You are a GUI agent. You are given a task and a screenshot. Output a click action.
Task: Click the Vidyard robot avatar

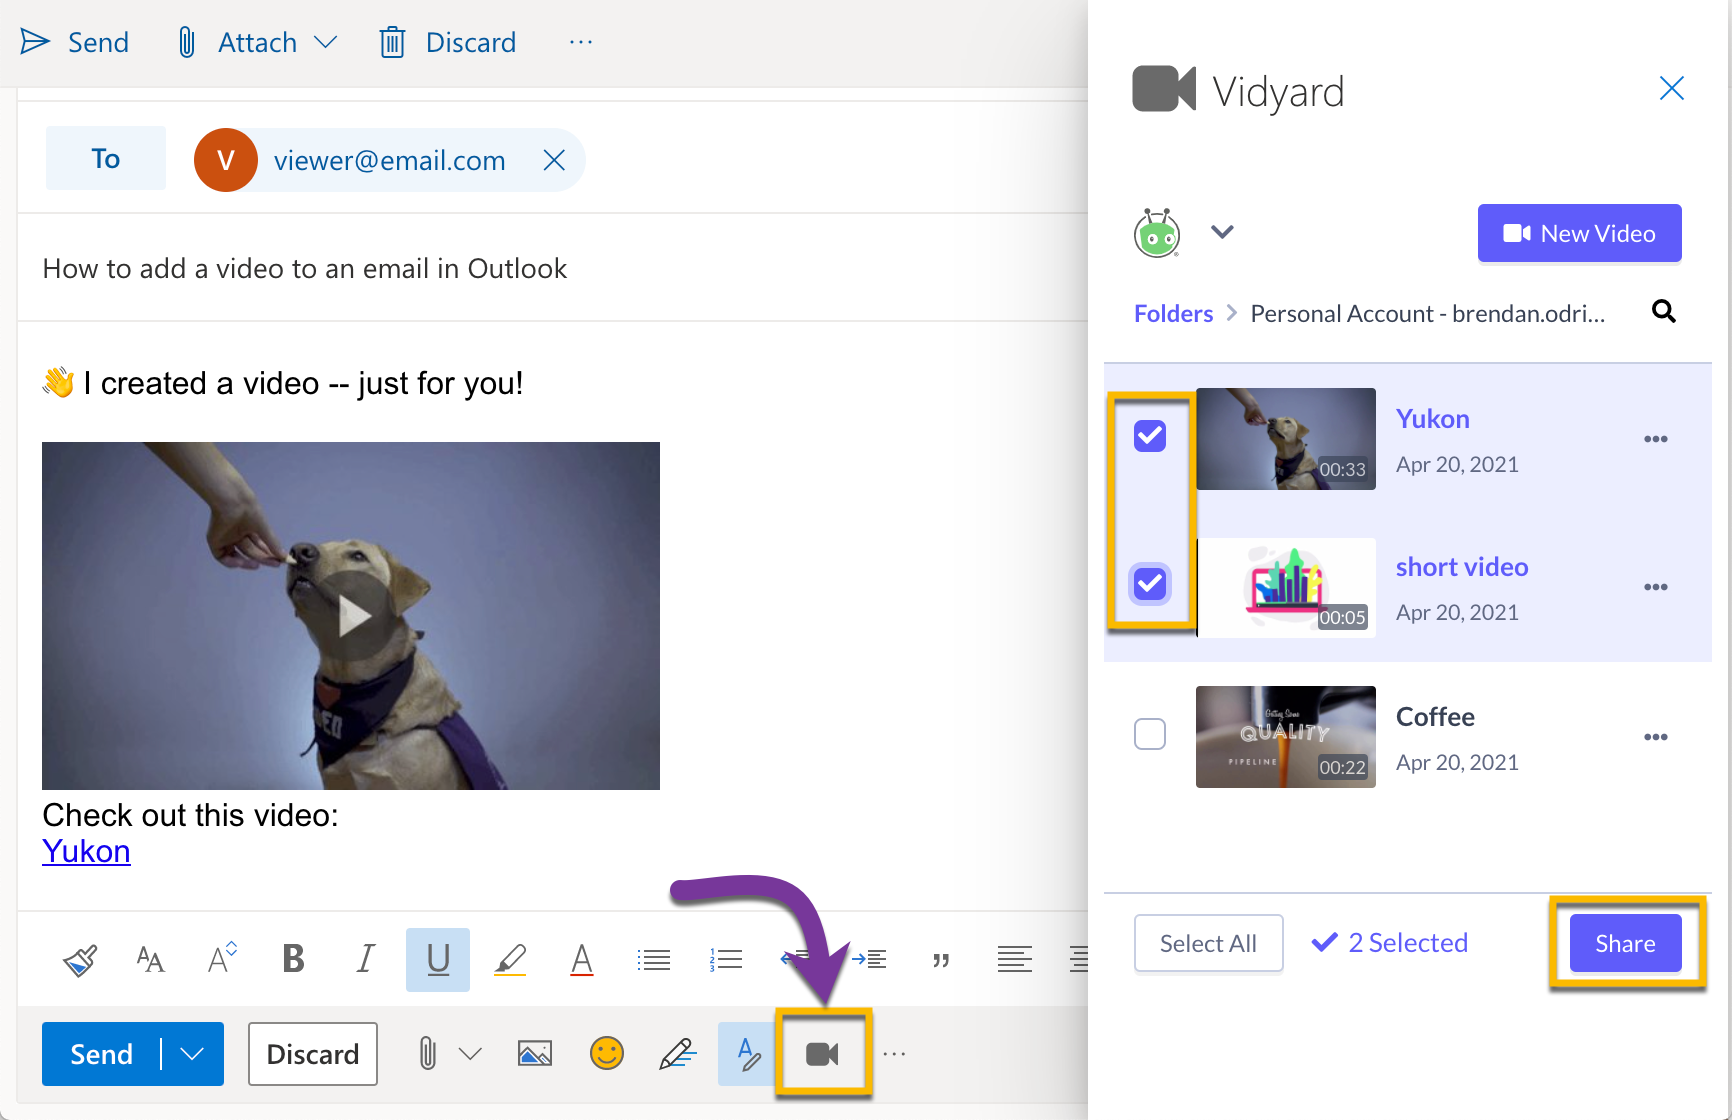click(1157, 232)
